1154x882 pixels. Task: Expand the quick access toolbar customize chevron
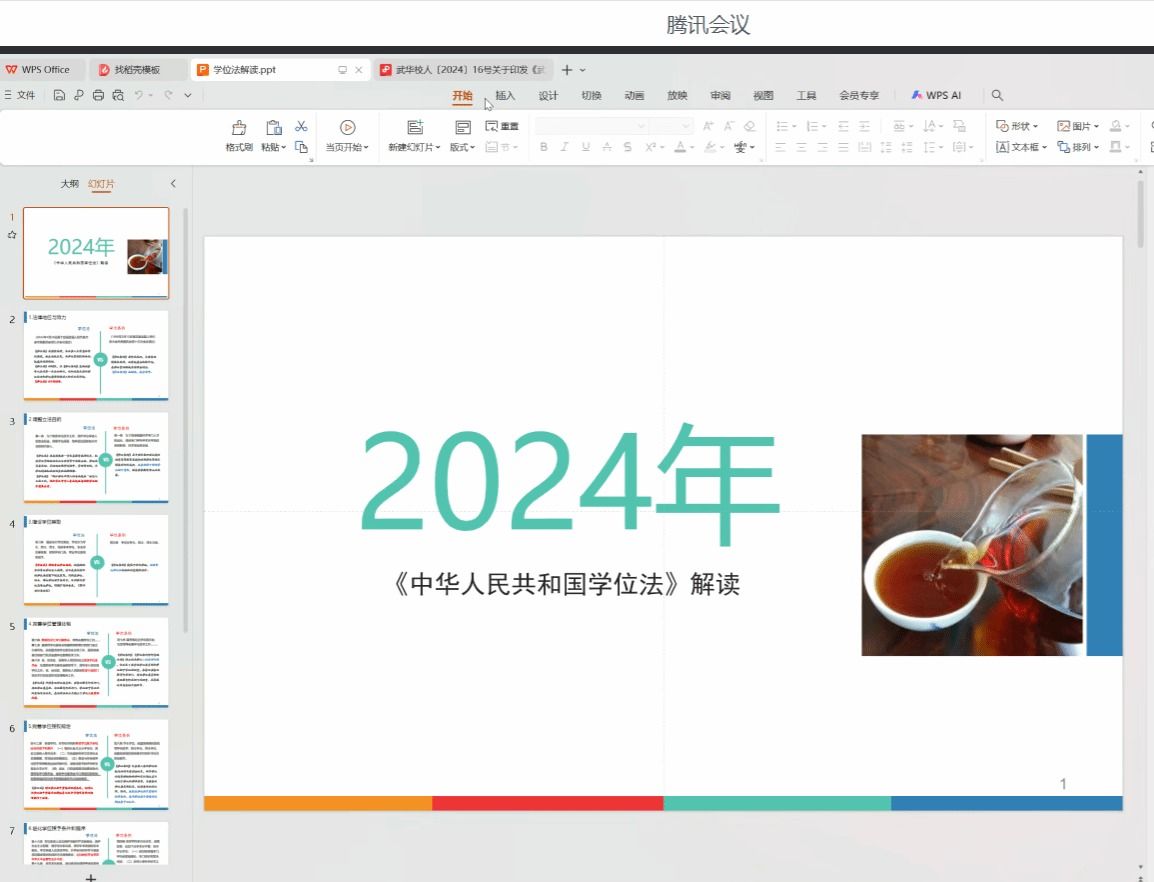click(x=188, y=95)
